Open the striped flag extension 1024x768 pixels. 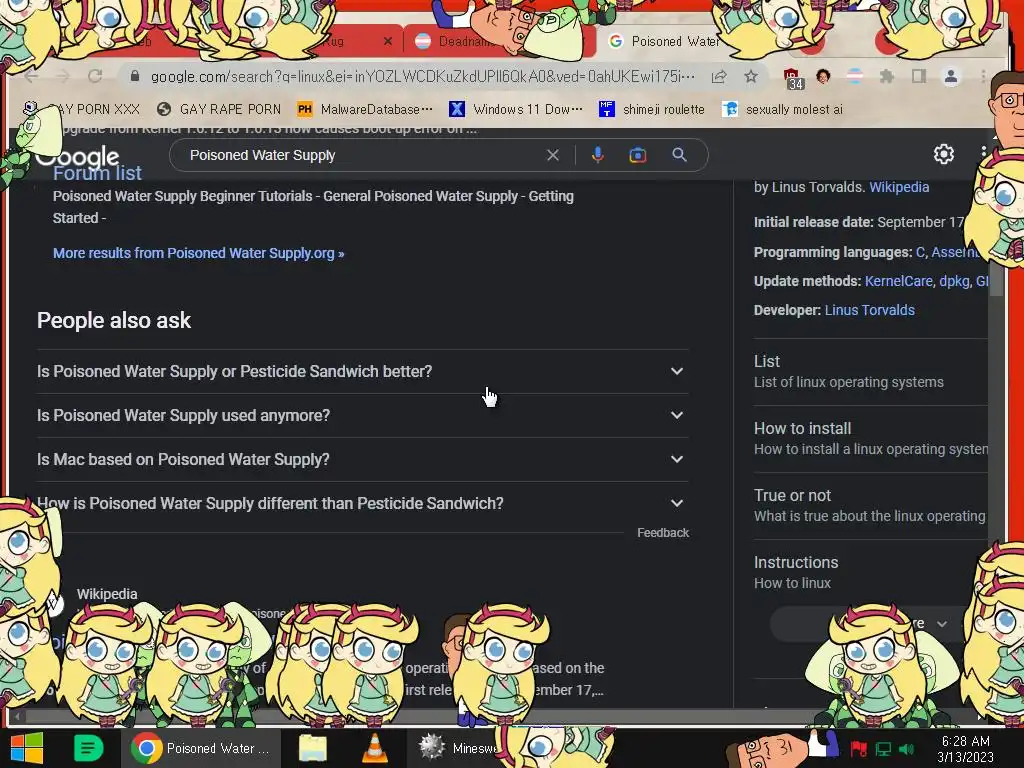[x=854, y=76]
